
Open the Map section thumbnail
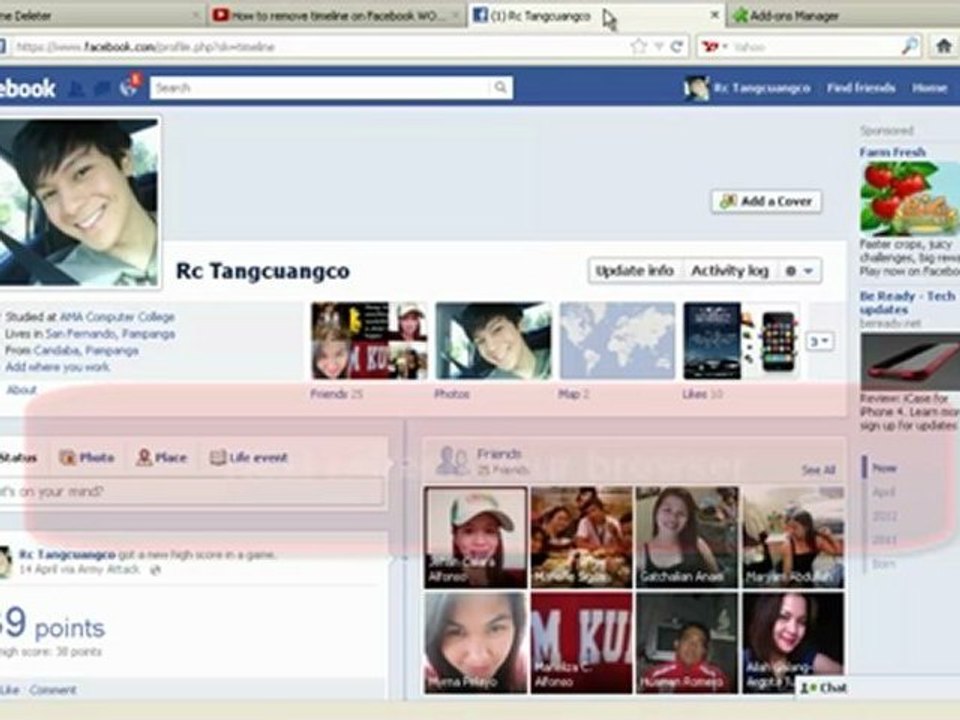(x=618, y=341)
